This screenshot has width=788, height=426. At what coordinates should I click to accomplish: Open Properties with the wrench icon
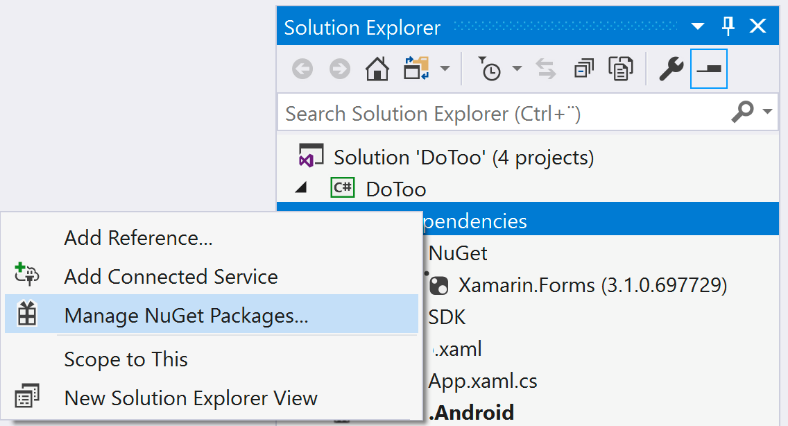(x=671, y=69)
